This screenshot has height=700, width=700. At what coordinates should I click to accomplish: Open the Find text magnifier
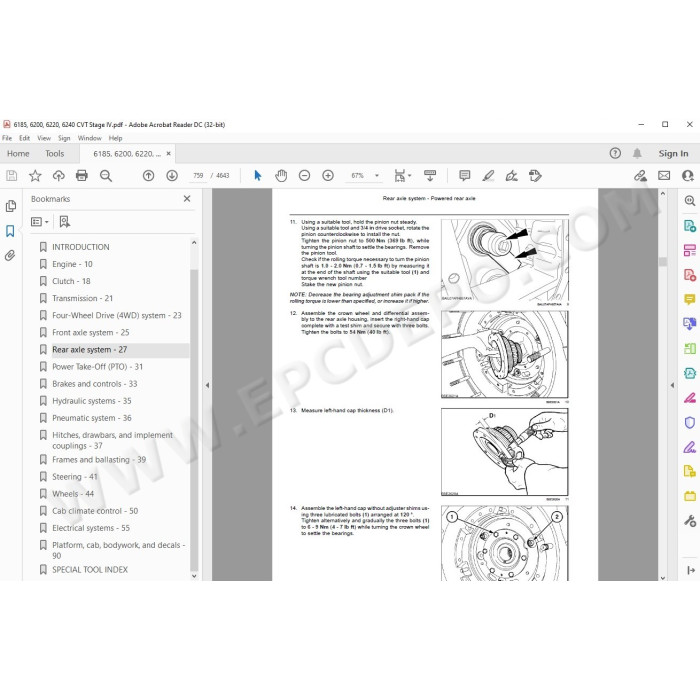[x=106, y=175]
